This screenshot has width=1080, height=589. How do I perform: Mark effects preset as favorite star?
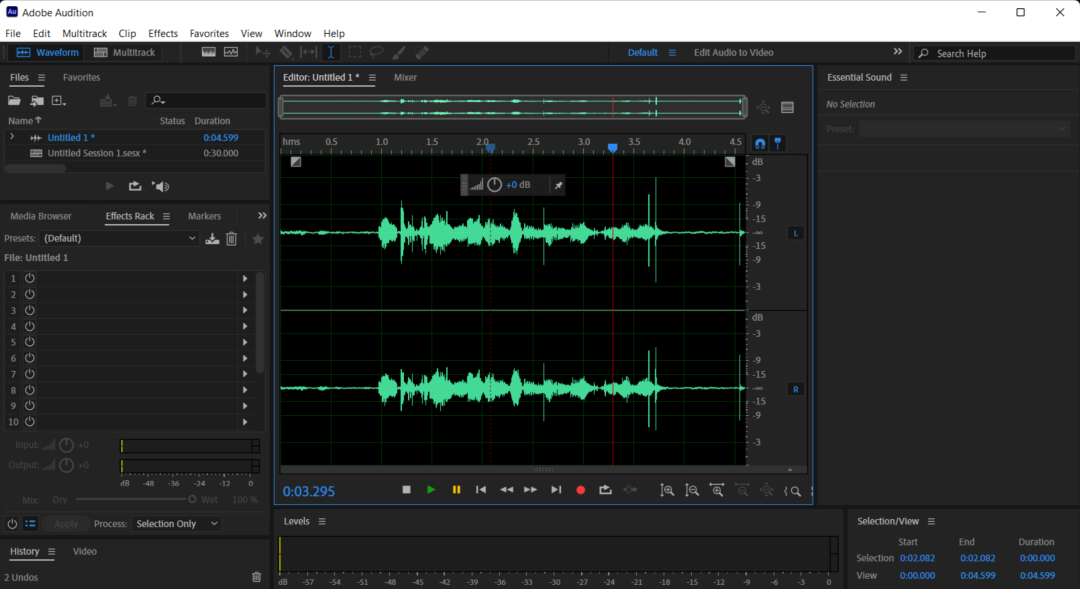click(x=258, y=239)
